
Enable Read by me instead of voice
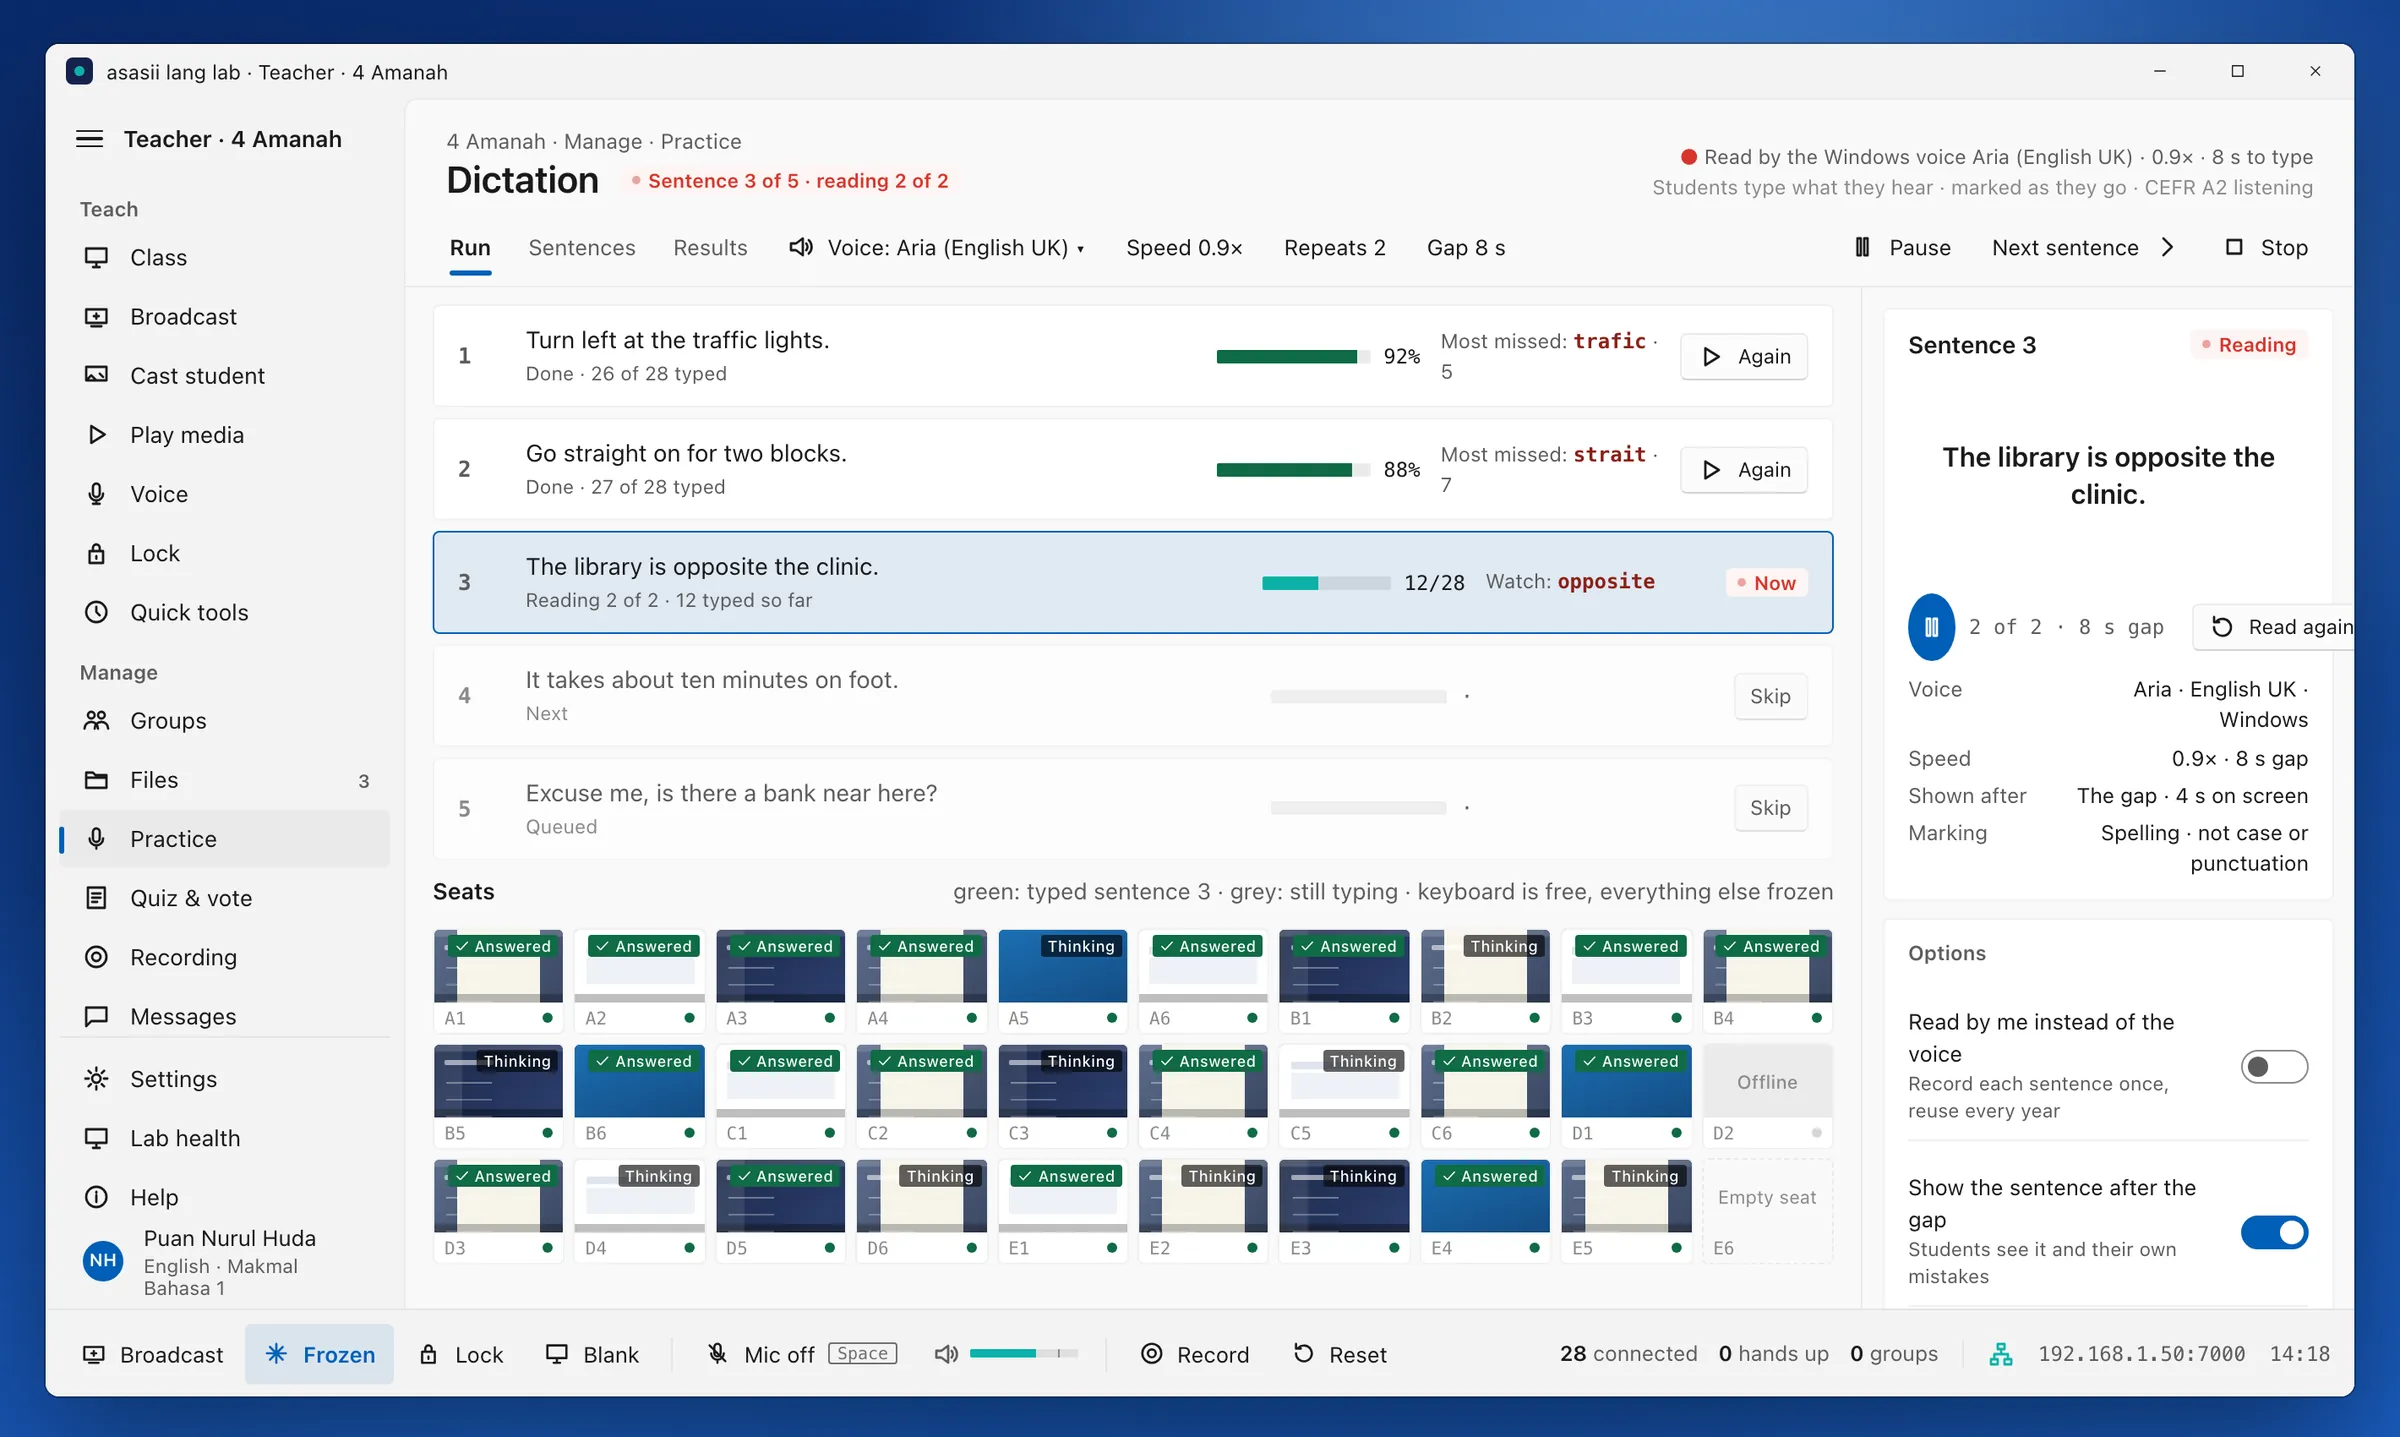tap(2274, 1067)
